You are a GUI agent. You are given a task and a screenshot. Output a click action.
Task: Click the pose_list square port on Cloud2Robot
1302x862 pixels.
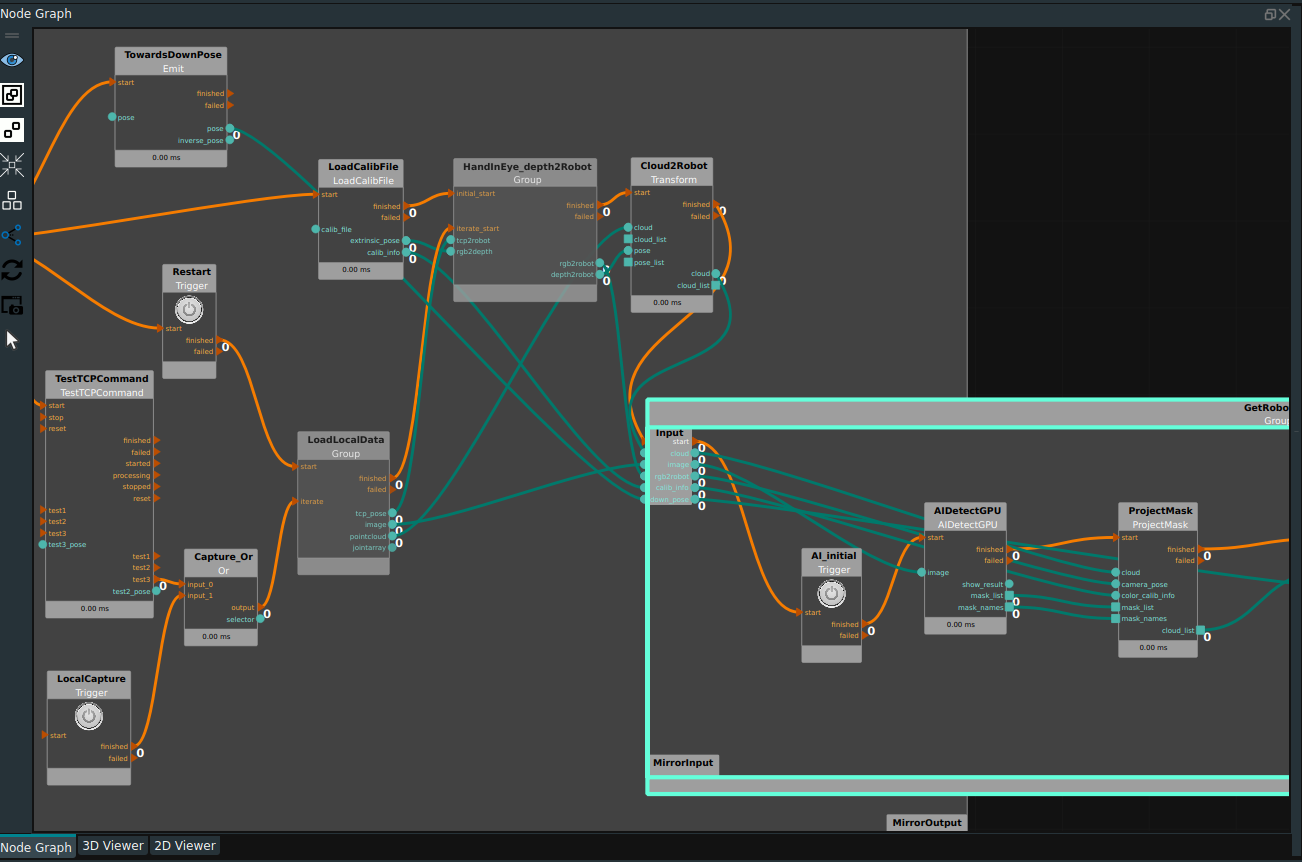(628, 262)
